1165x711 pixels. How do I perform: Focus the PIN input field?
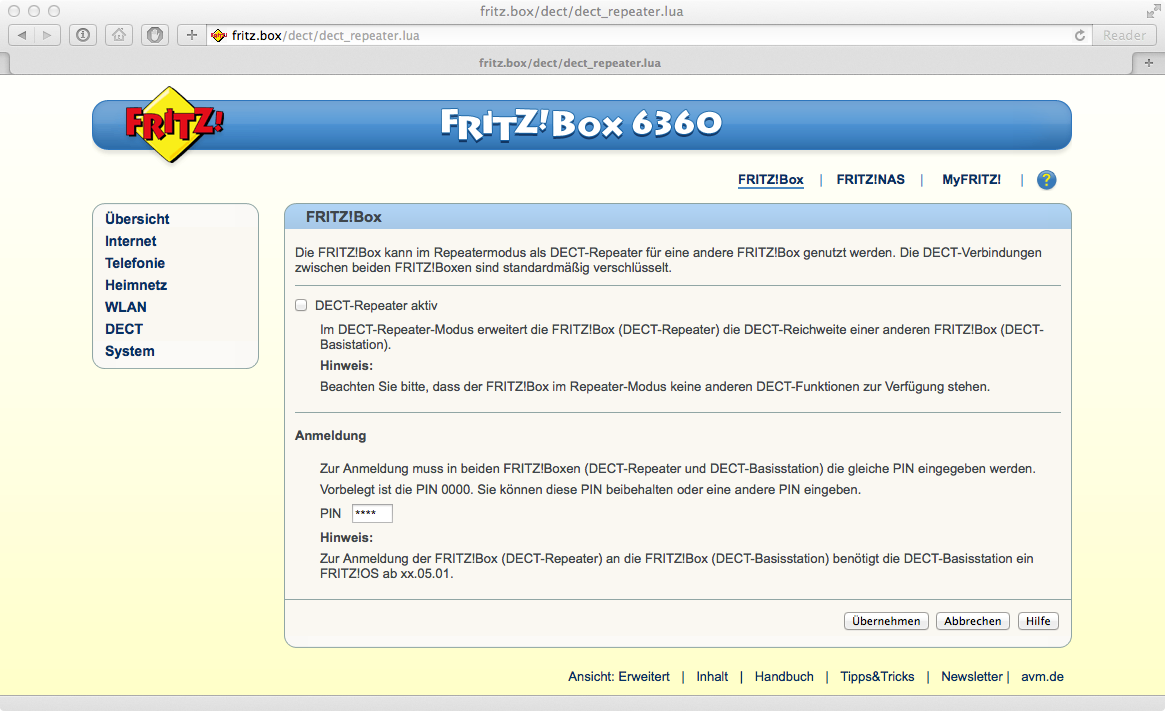click(372, 513)
